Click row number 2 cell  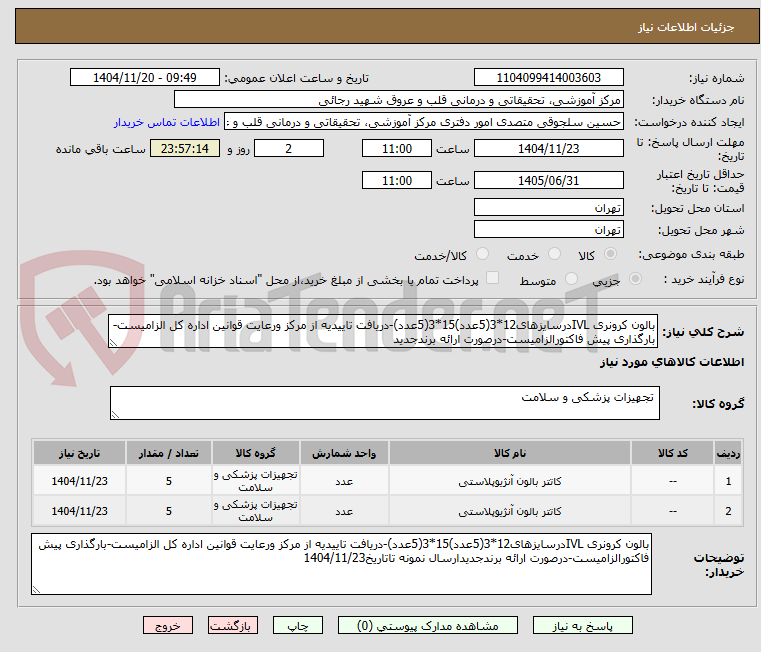coord(728,511)
